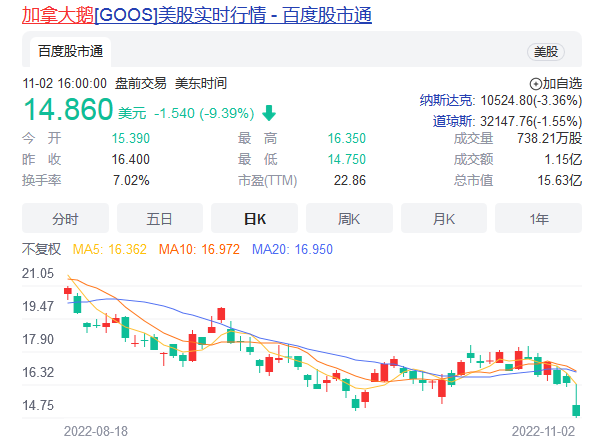Open the 纳斯达克 index link
Viewport: 607px width, 440px height.
446,101
